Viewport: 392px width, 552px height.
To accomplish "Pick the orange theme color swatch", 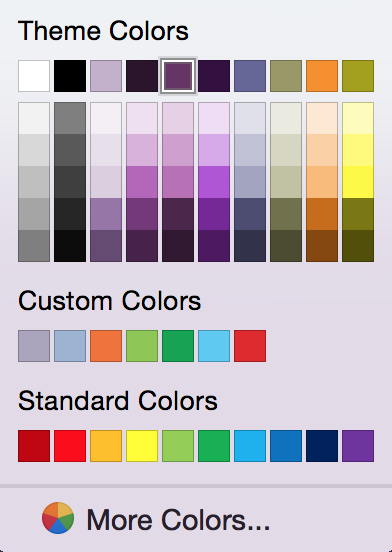I will click(322, 76).
